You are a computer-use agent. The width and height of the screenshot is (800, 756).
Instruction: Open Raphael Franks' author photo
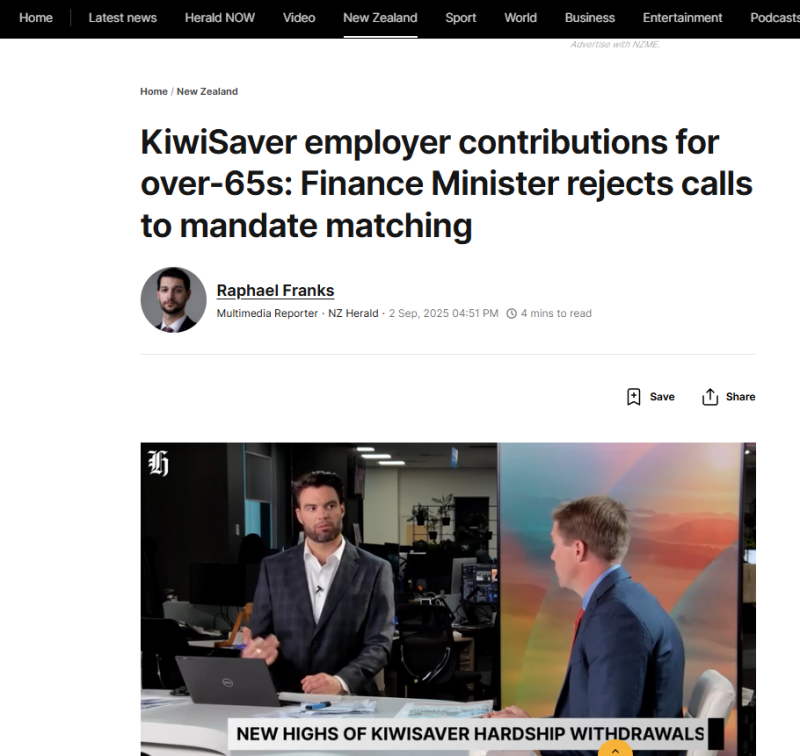coord(173,300)
